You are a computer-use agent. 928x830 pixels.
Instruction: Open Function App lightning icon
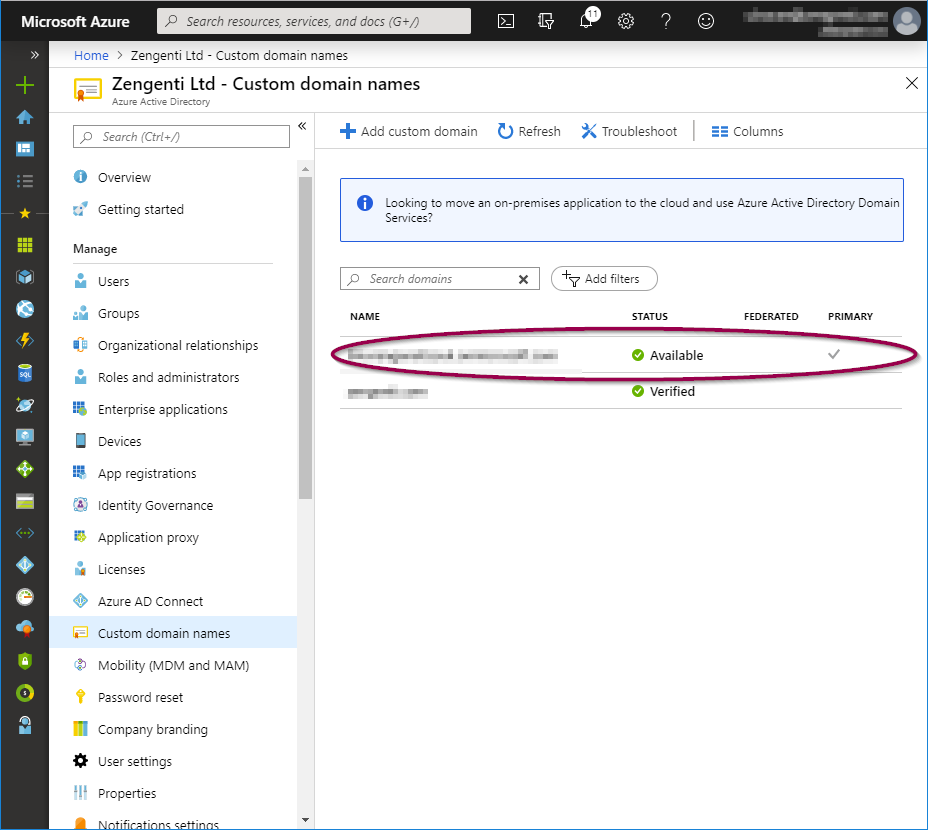pyautogui.click(x=25, y=340)
